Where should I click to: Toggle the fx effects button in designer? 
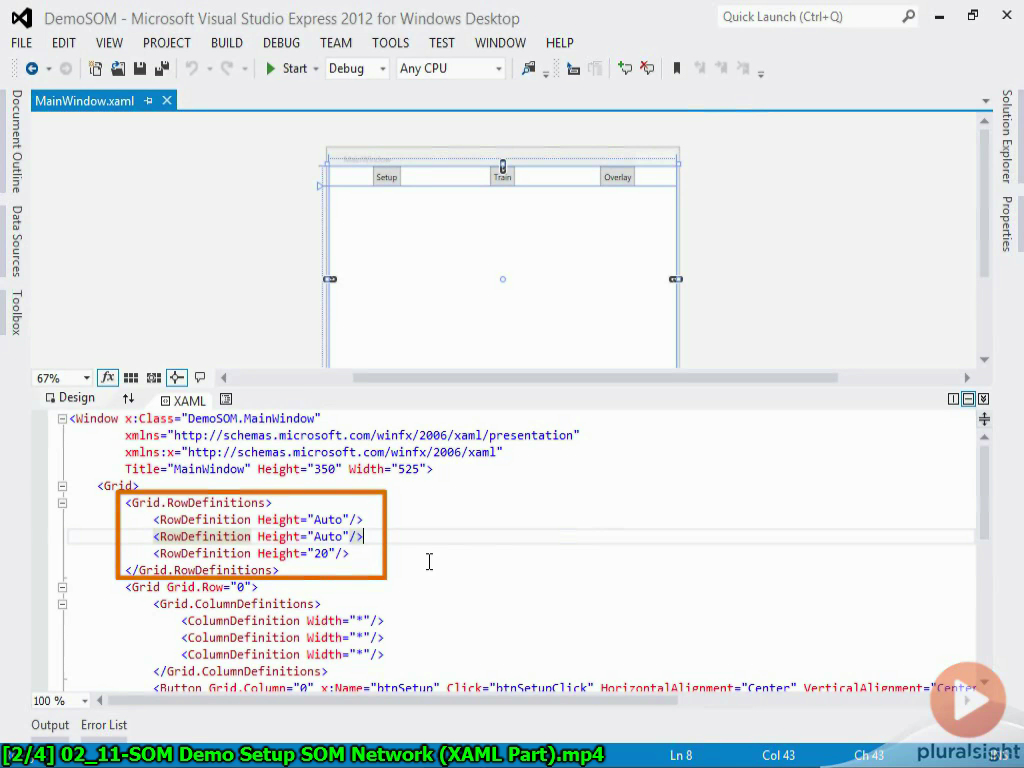pyautogui.click(x=108, y=377)
